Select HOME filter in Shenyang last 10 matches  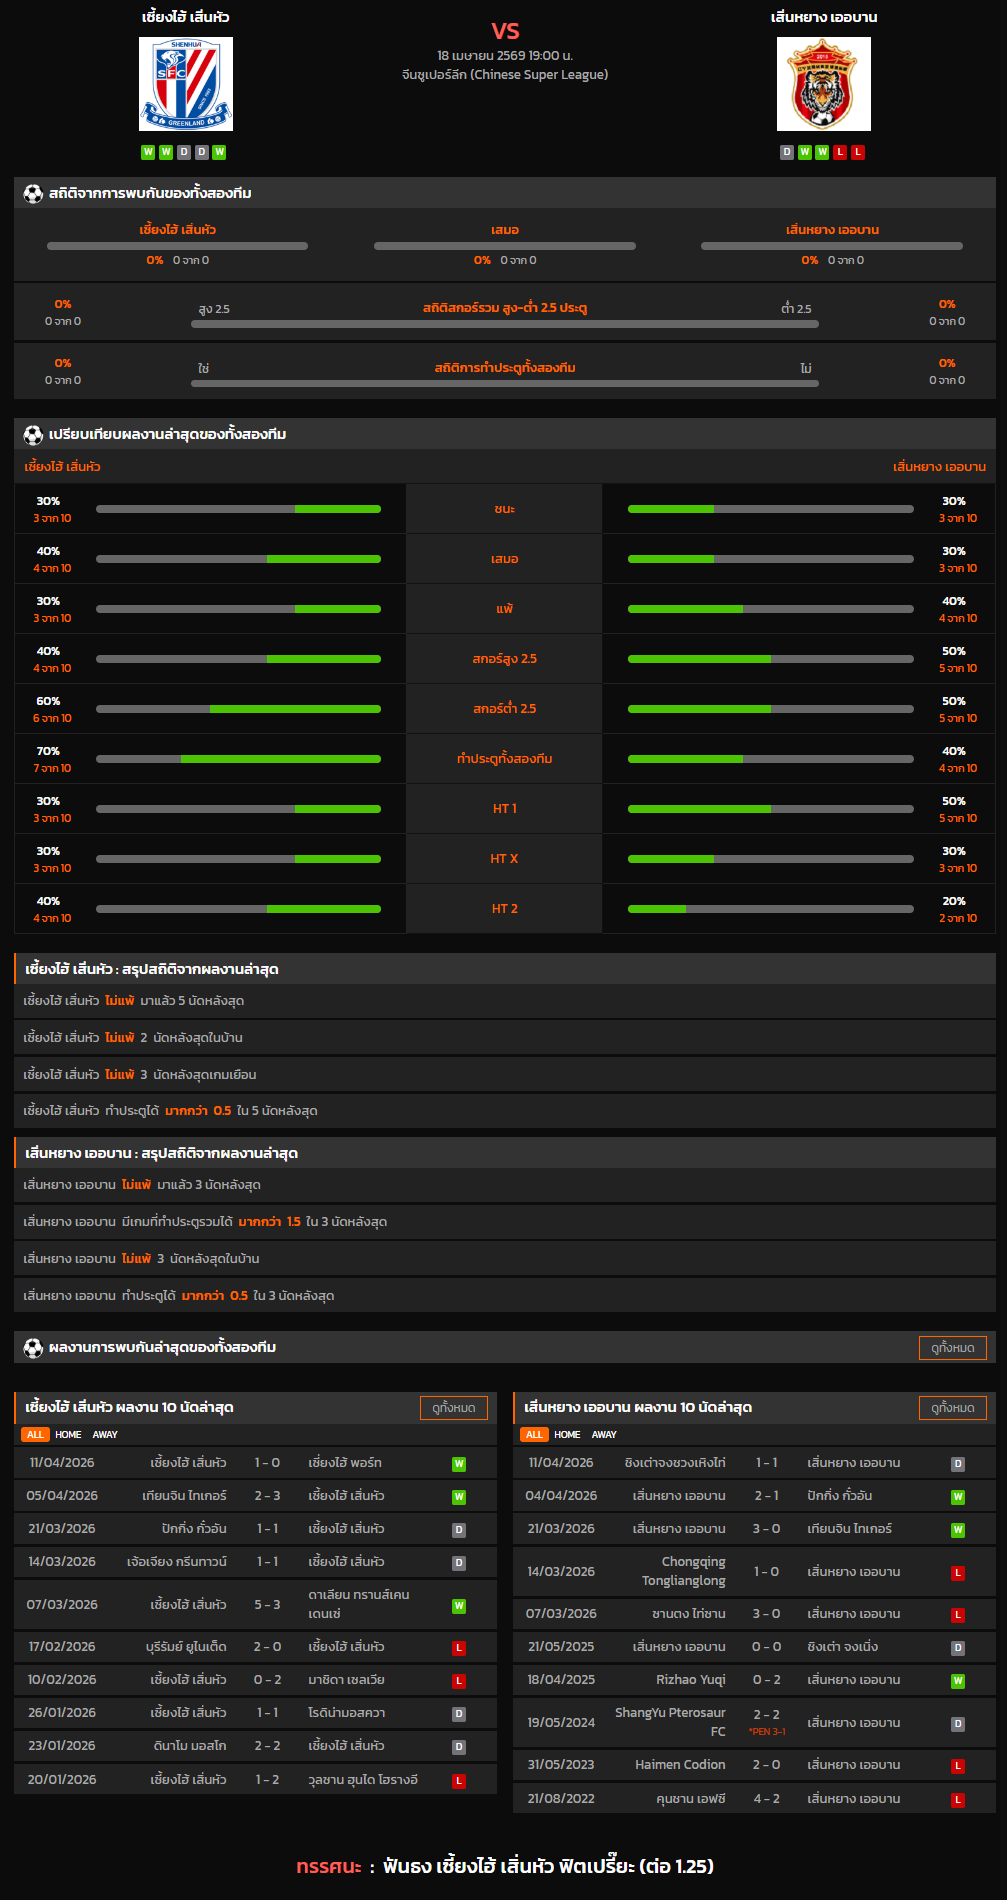coord(567,1435)
